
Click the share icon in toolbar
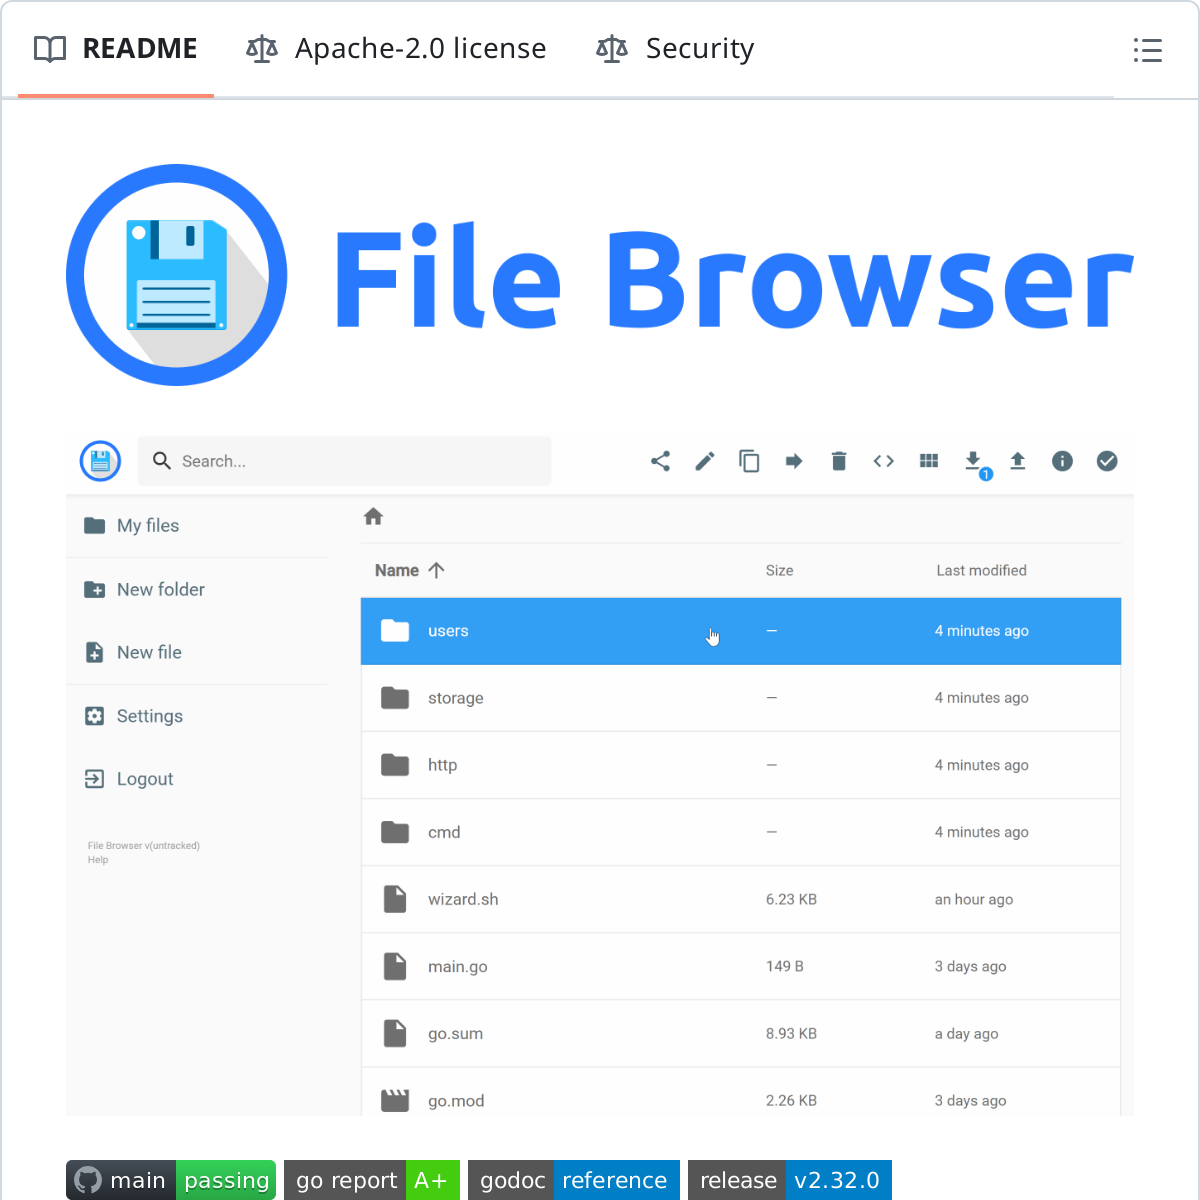click(660, 461)
